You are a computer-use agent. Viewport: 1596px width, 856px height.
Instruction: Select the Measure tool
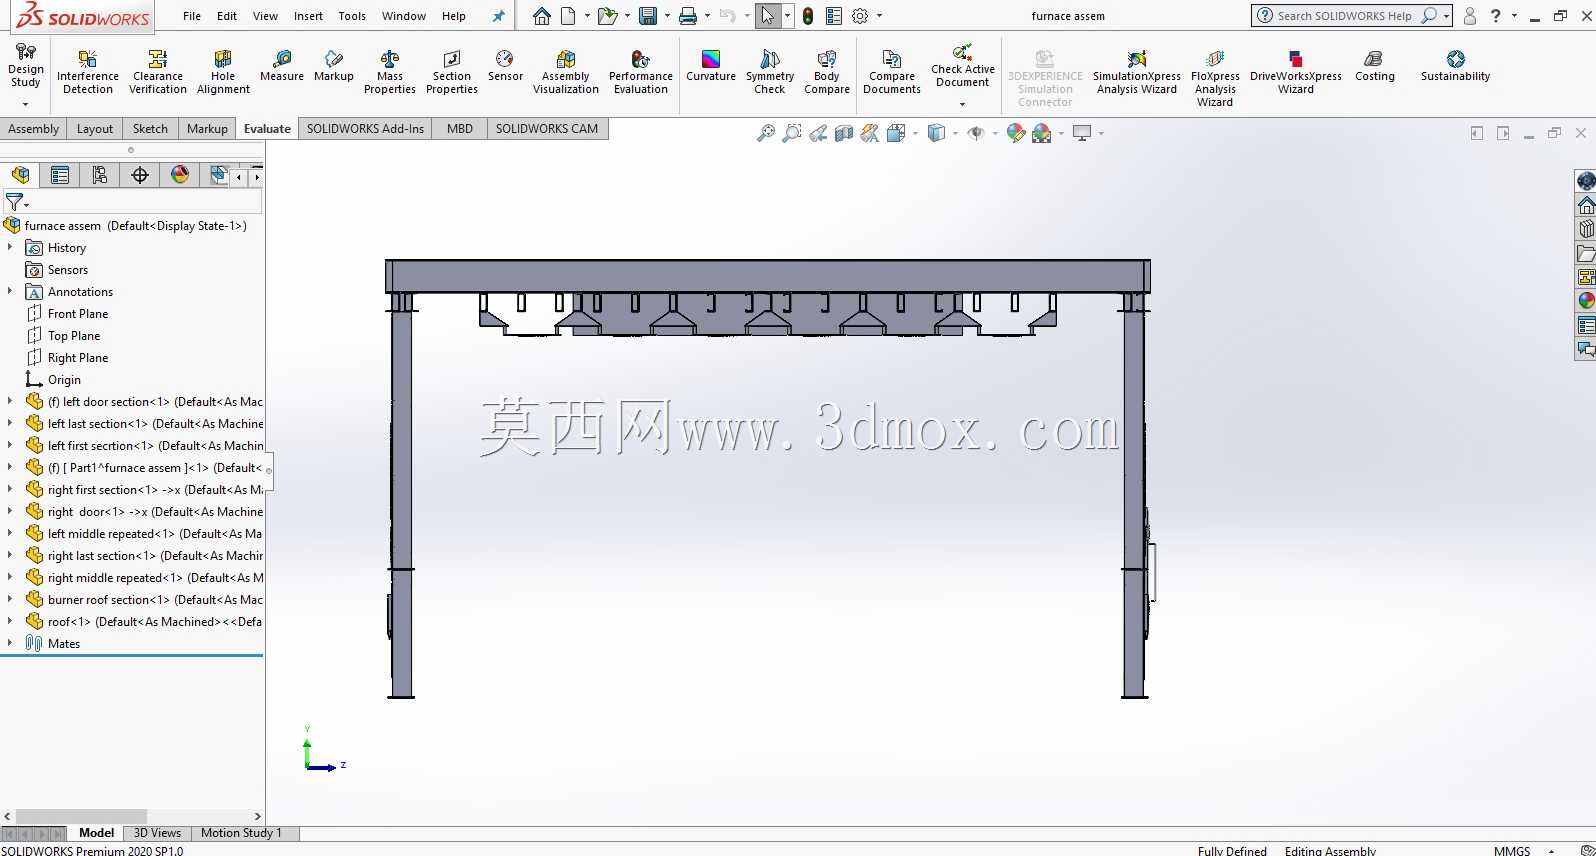point(282,66)
